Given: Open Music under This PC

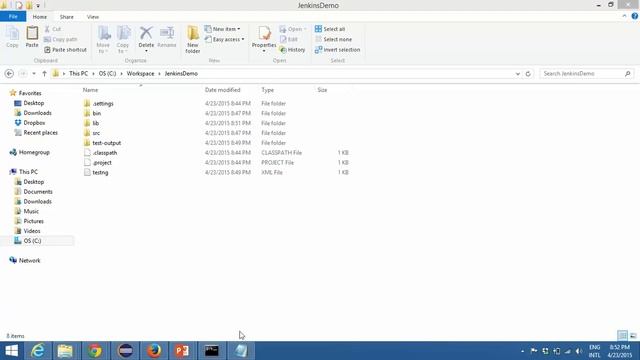Looking at the screenshot, I should (x=31, y=211).
